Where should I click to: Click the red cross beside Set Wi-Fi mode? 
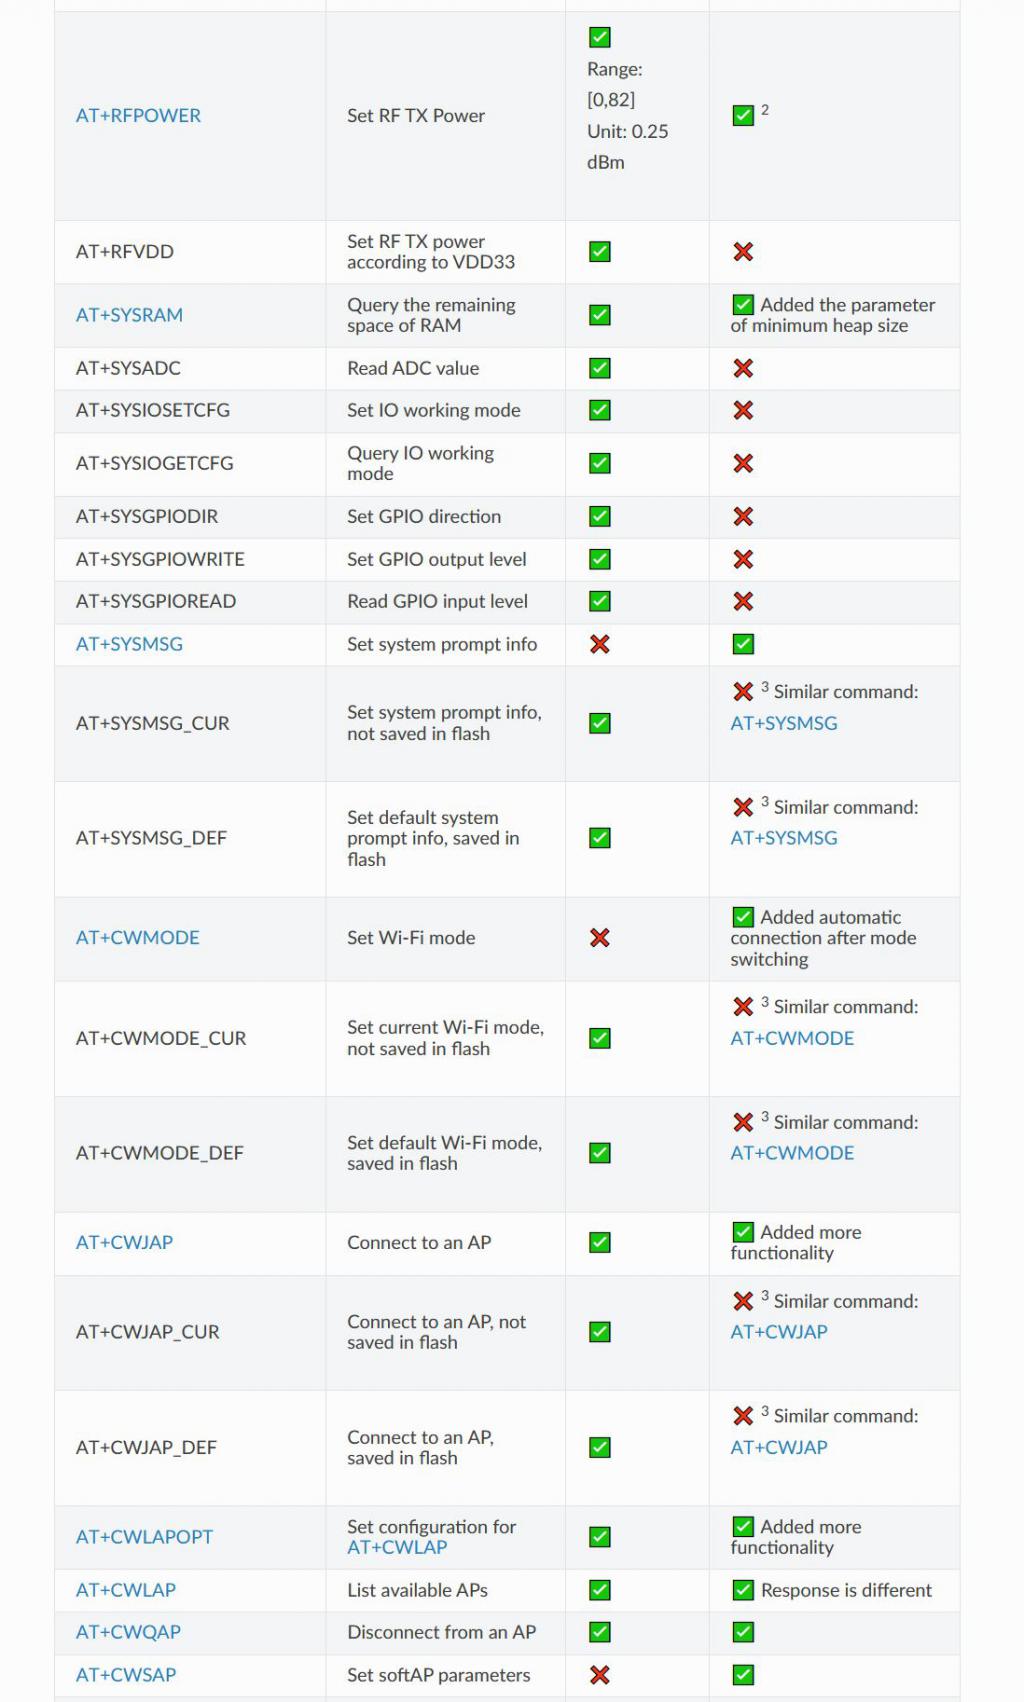[600, 938]
